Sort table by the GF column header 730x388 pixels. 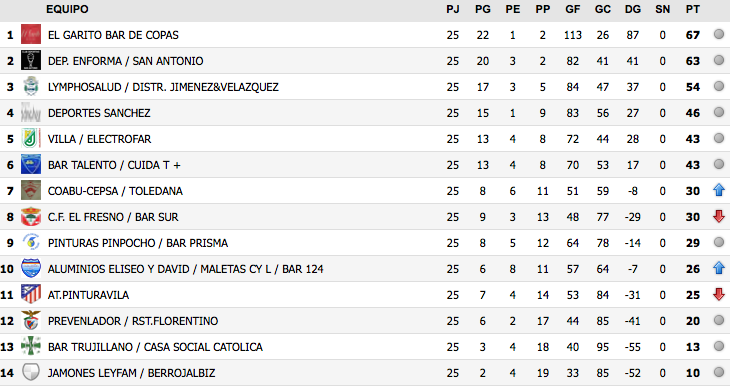point(572,9)
